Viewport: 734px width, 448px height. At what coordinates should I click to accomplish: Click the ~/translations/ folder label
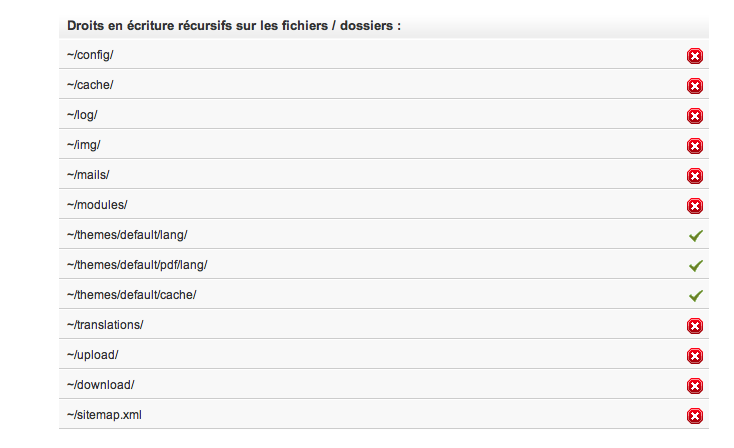[x=105, y=324]
